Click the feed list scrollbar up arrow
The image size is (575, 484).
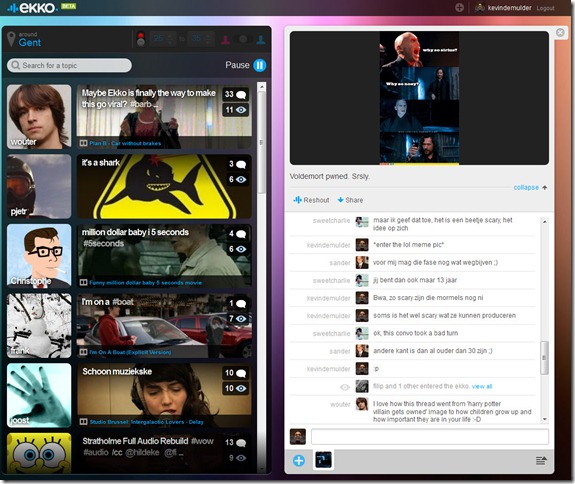261,87
